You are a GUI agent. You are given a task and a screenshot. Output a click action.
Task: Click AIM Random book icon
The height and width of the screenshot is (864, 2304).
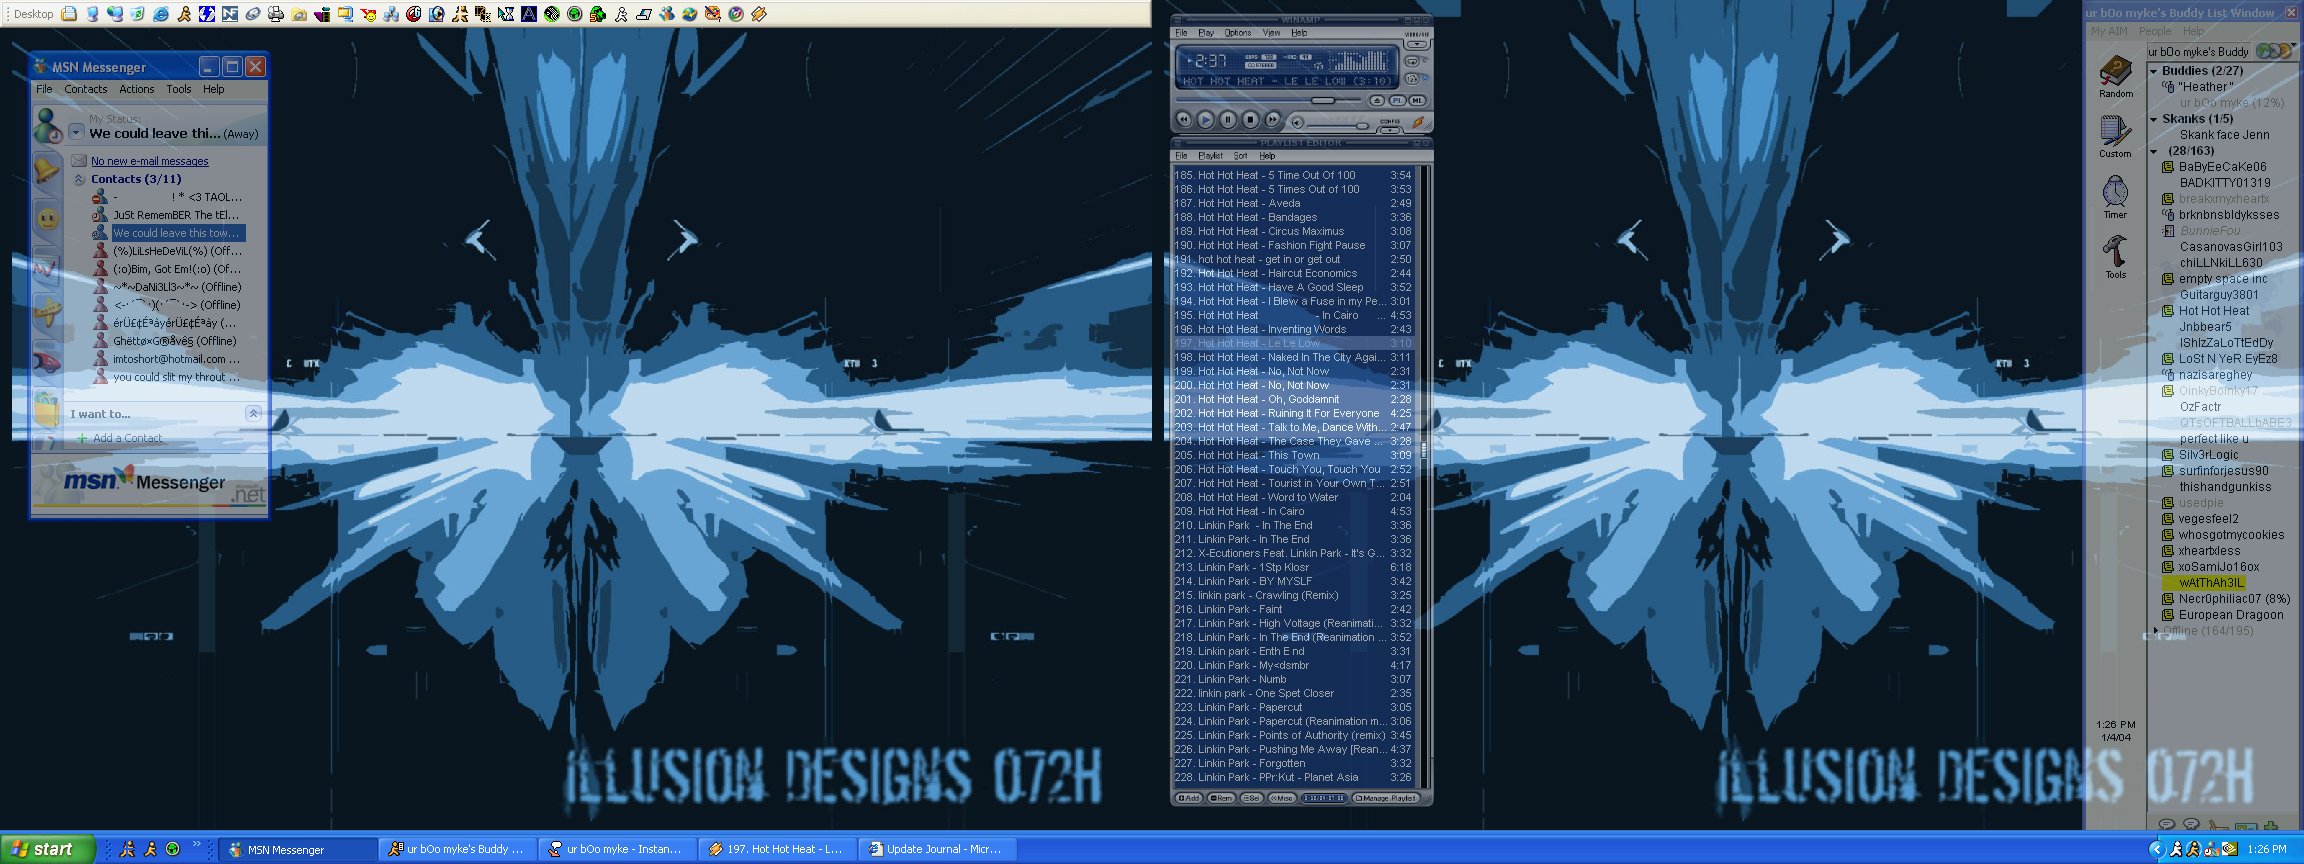coord(2115,71)
